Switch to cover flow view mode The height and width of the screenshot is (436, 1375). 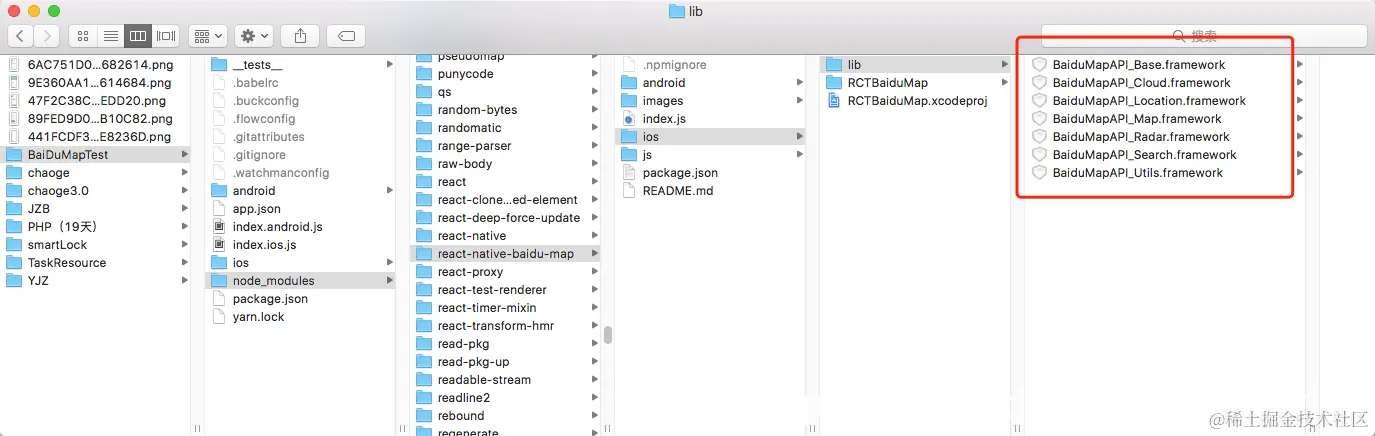166,36
